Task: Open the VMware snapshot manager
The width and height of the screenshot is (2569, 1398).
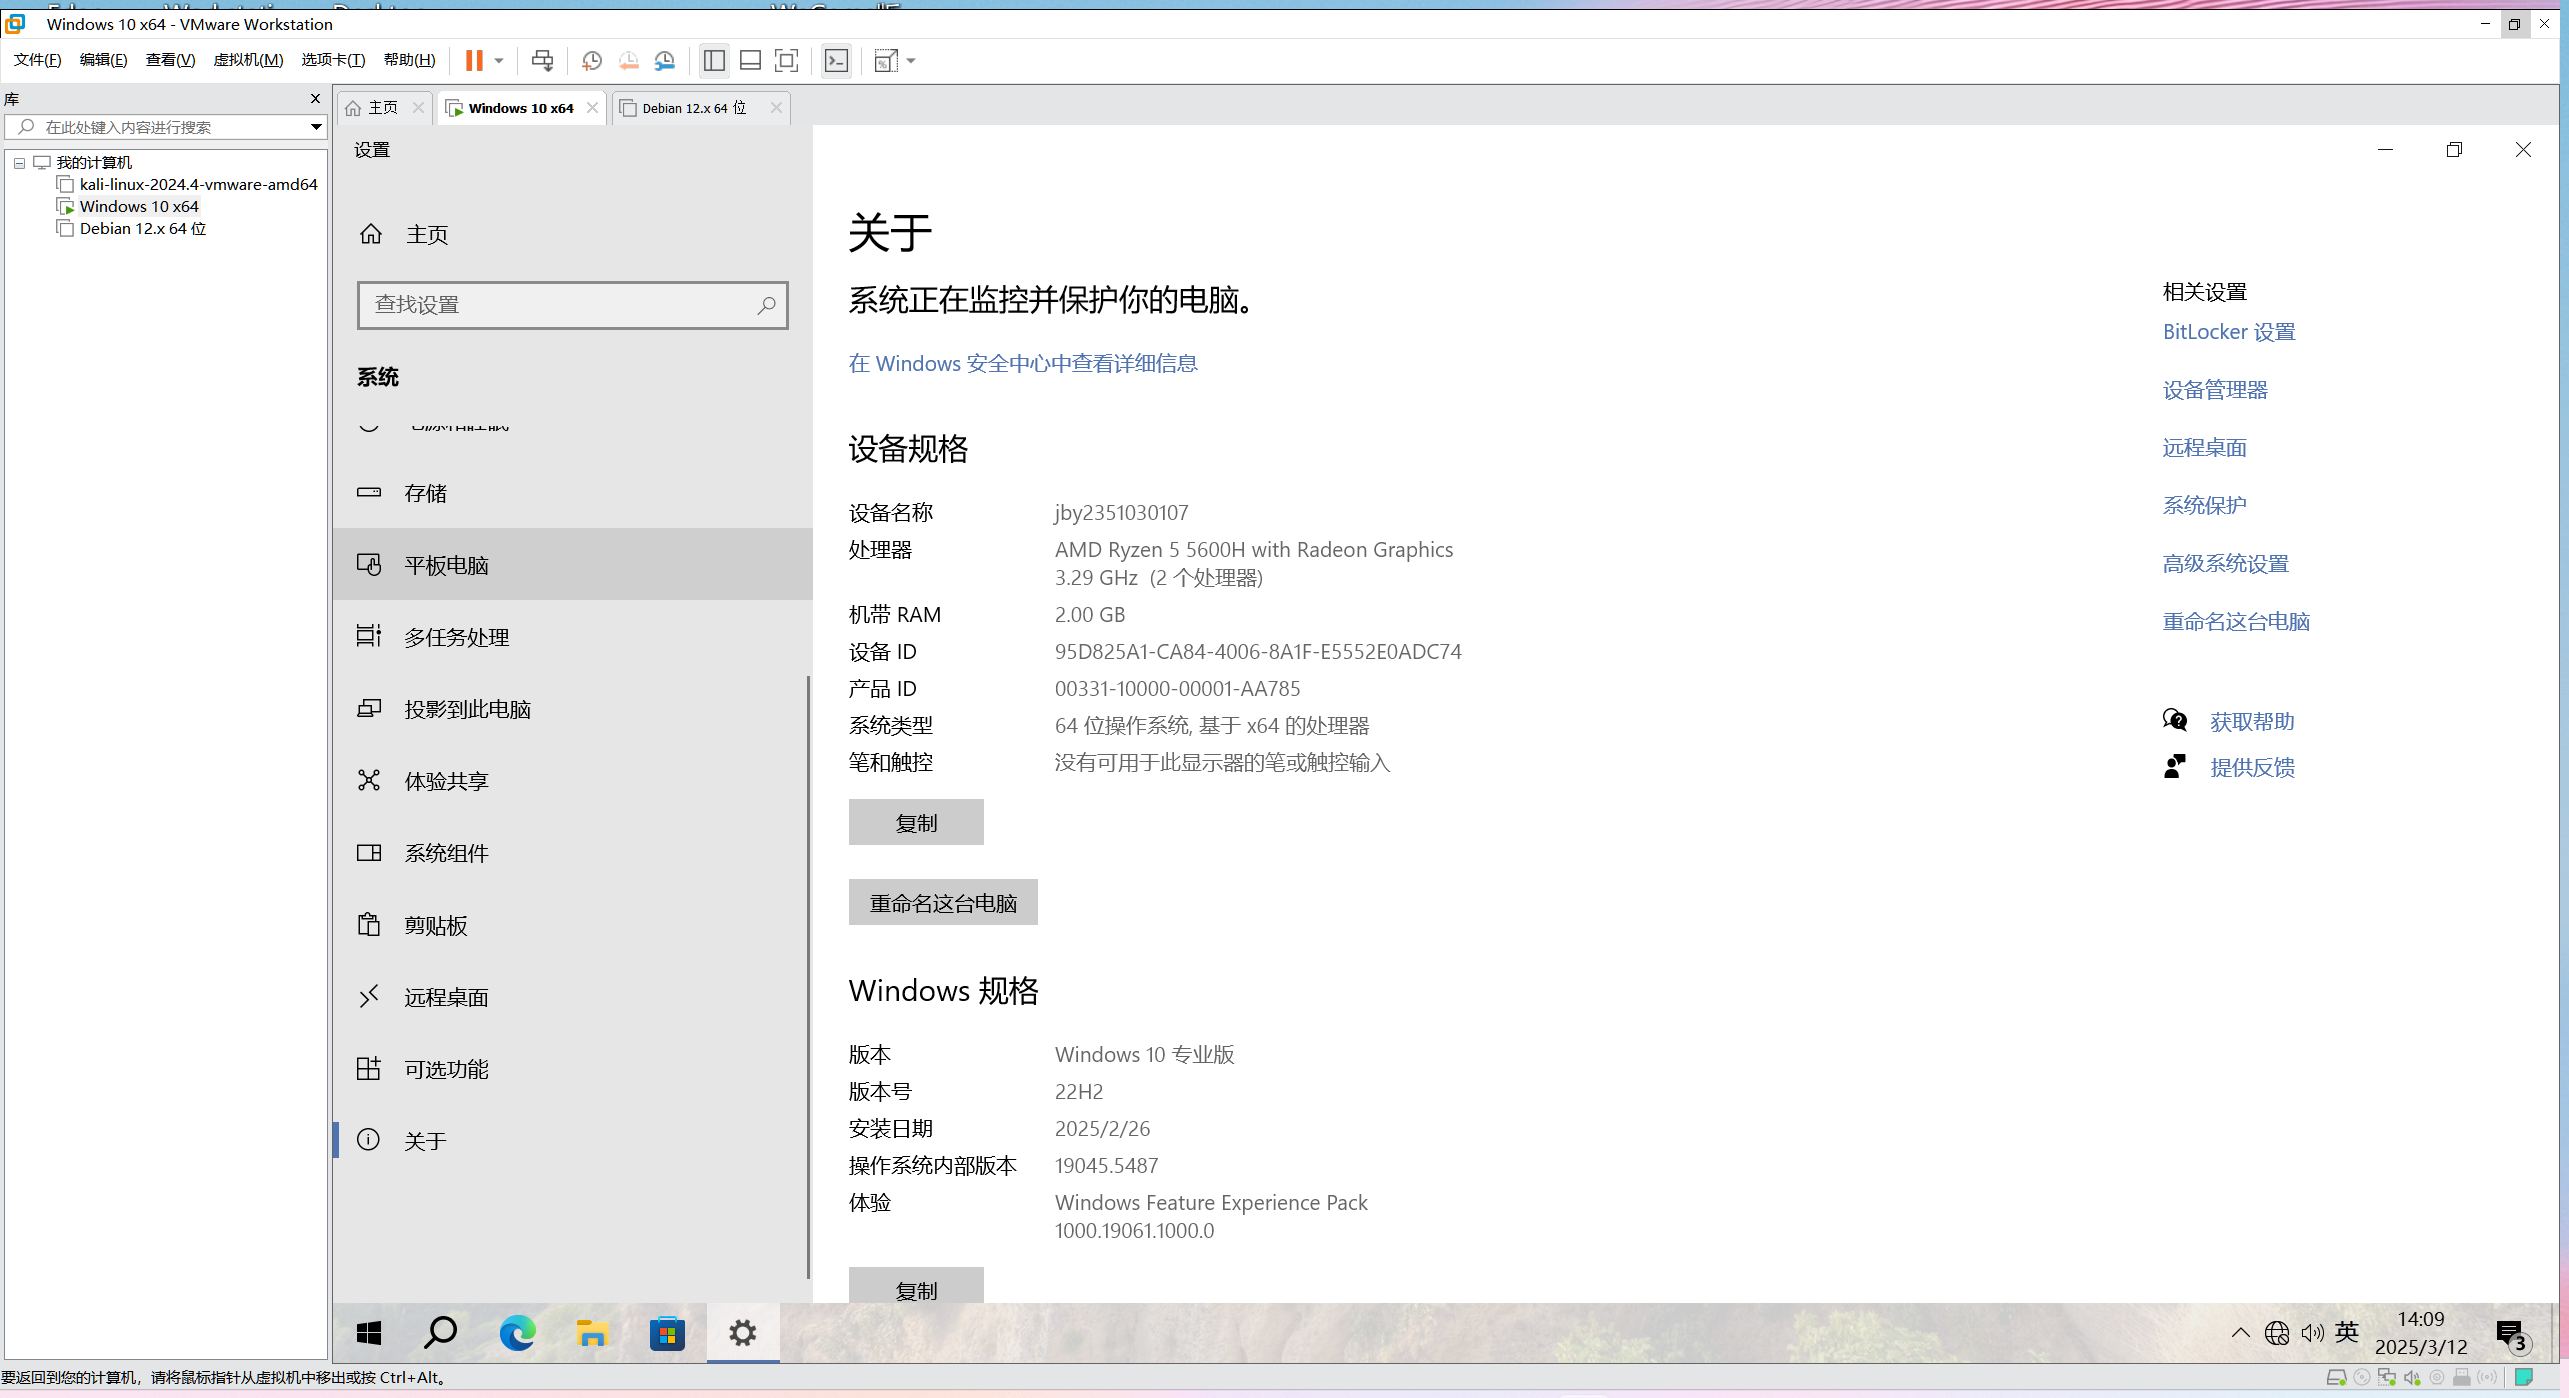Action: tap(665, 61)
